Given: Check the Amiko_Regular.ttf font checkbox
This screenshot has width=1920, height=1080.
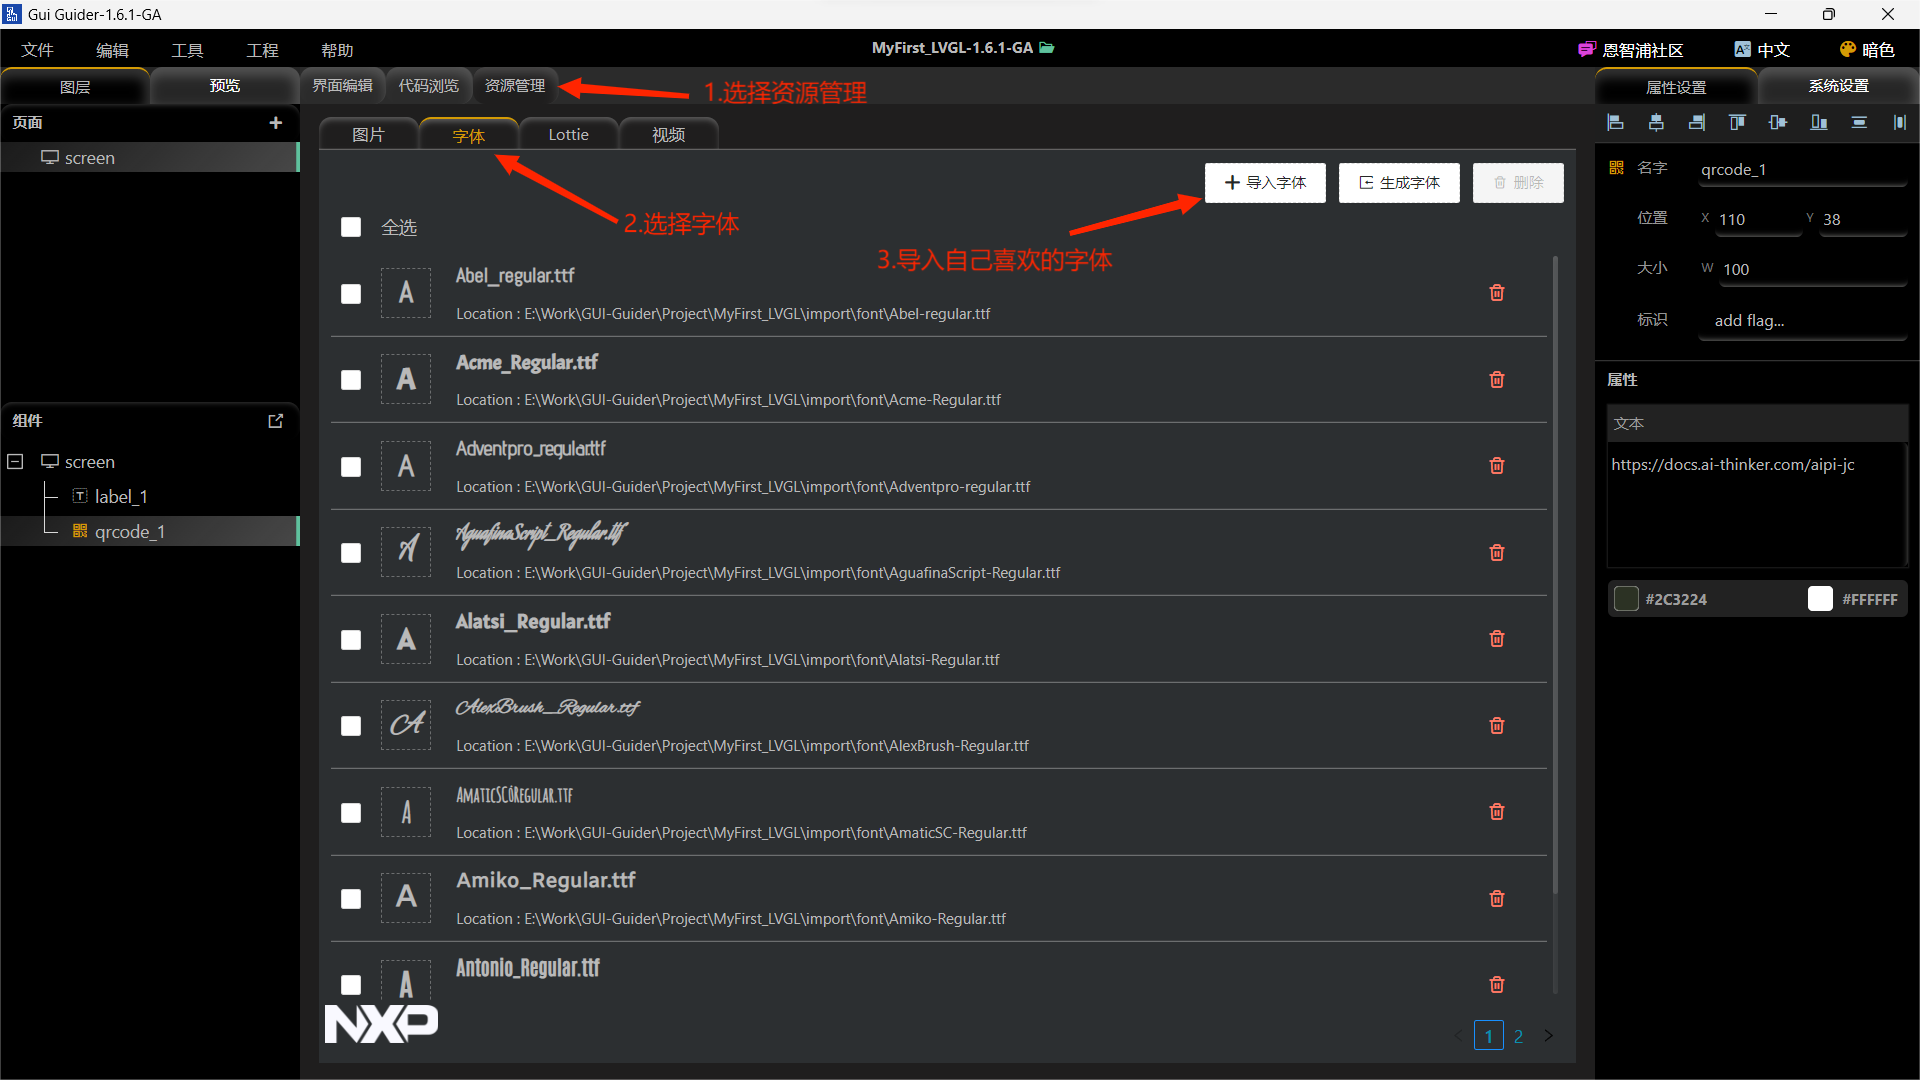Looking at the screenshot, I should click(351, 899).
